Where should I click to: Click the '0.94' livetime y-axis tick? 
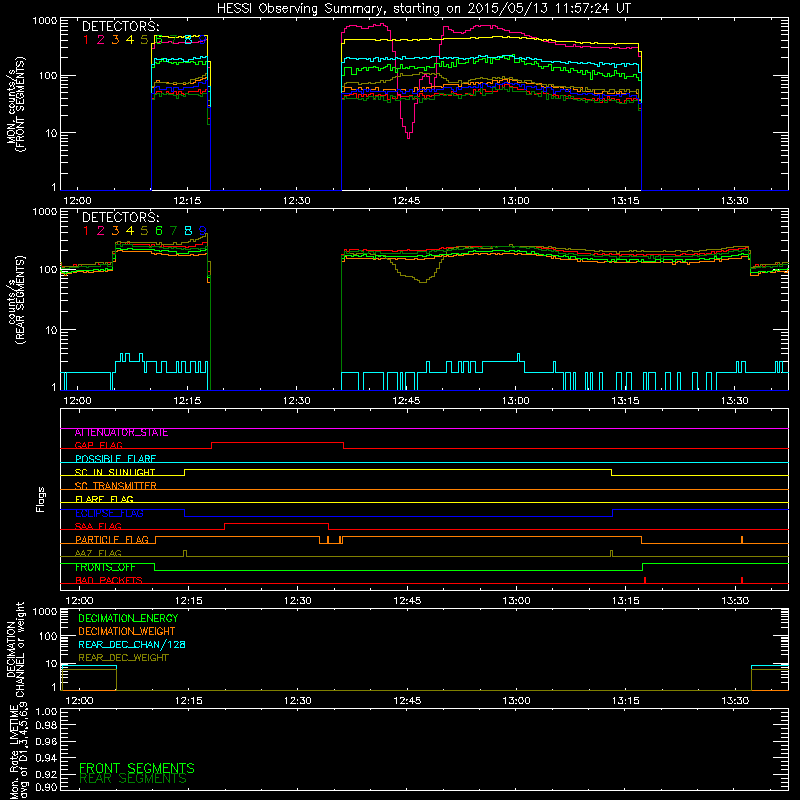tap(46, 758)
